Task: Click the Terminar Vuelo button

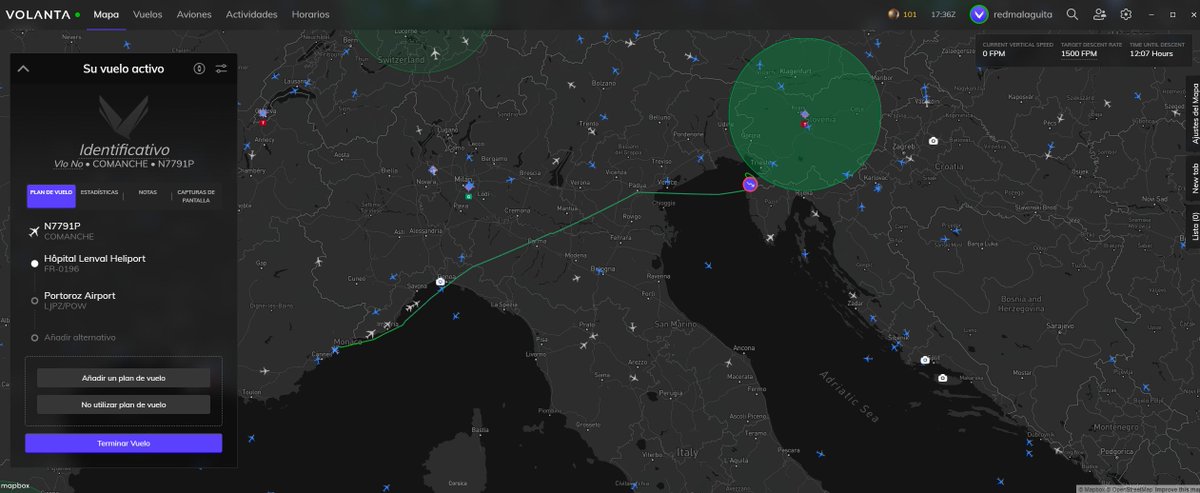Action: 124,443
